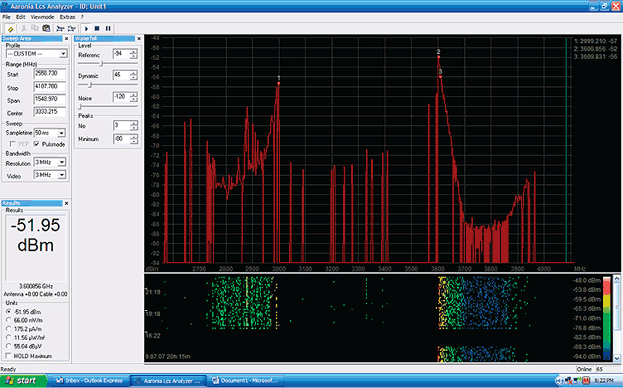Click the first marker tool icon in toolbar
623x388 pixels.
[x=60, y=28]
